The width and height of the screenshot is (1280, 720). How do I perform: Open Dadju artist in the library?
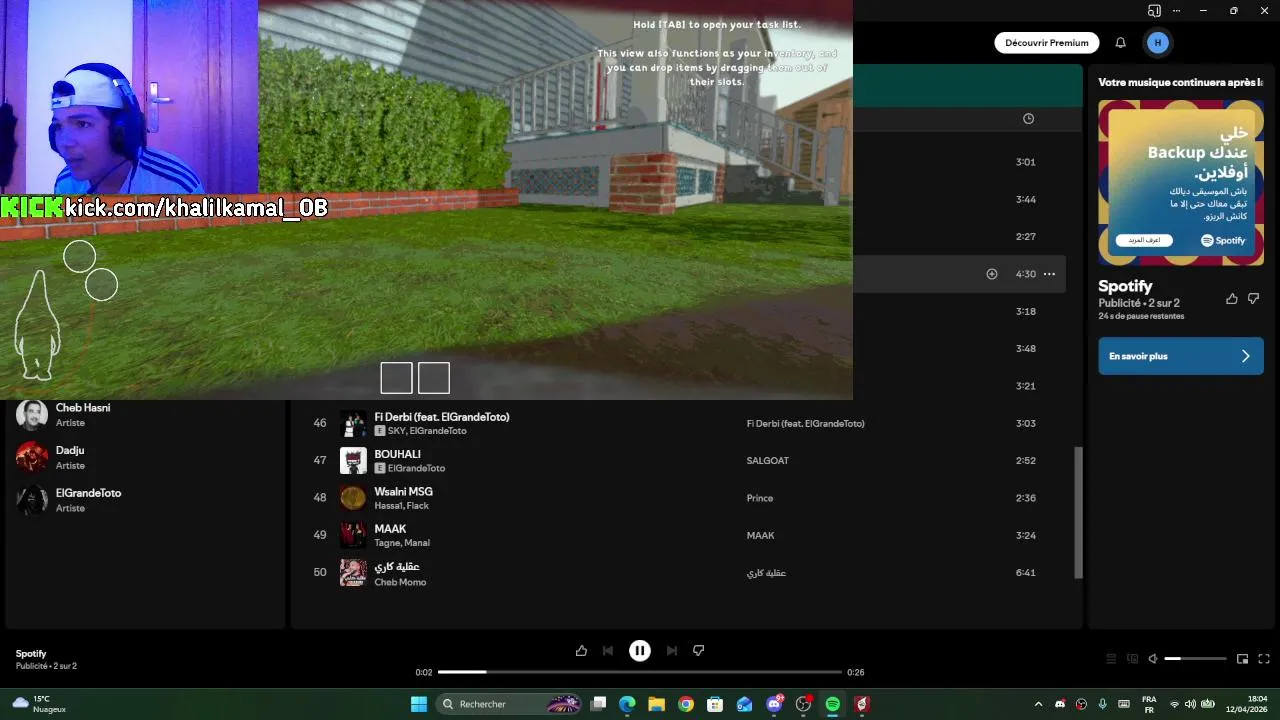coord(70,451)
